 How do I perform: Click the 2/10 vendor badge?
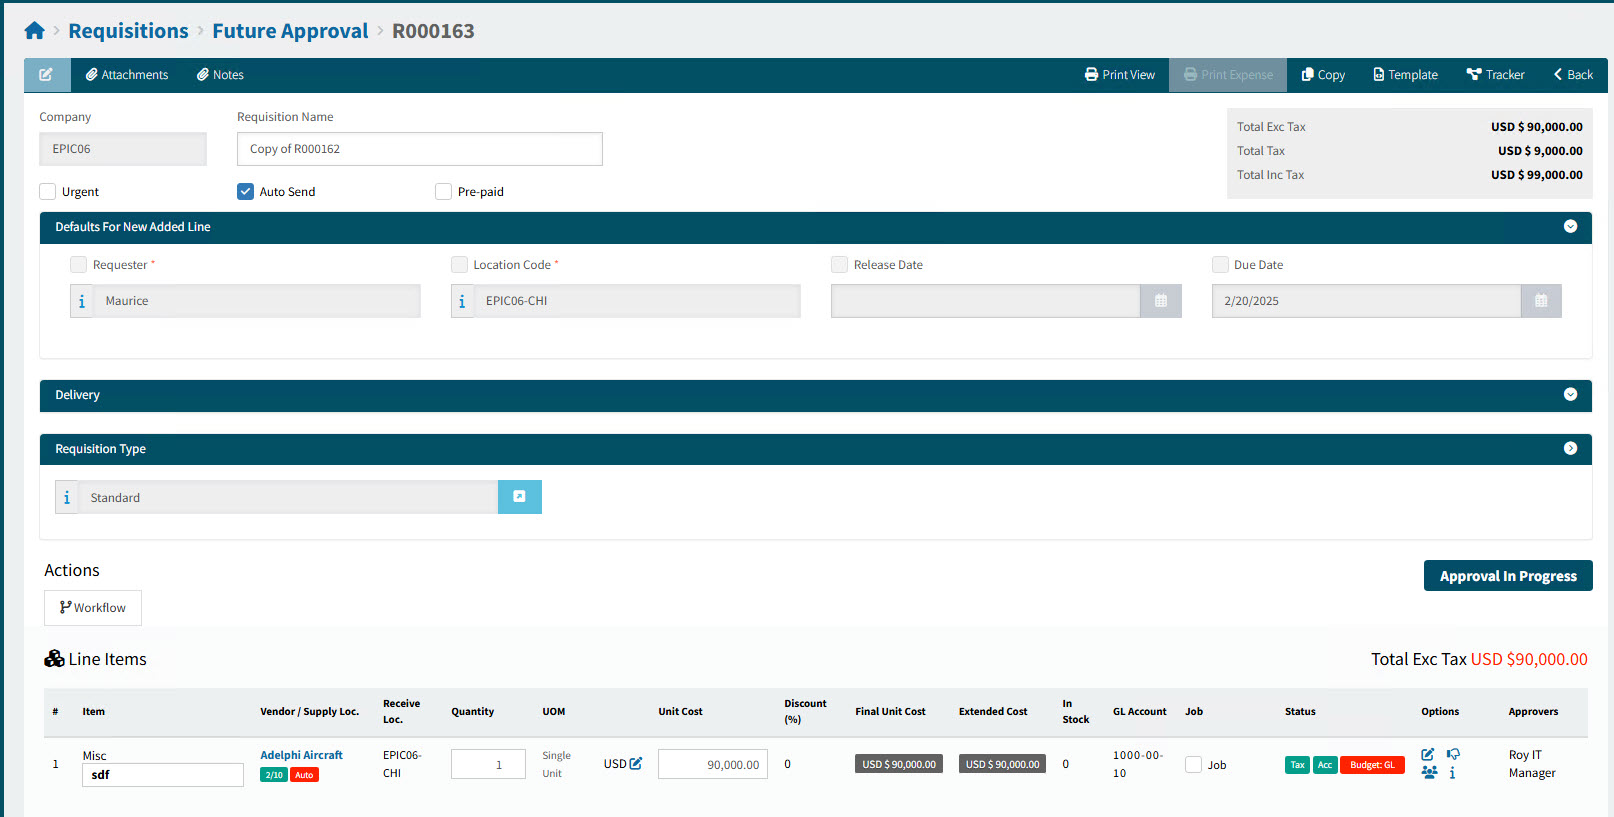[274, 775]
